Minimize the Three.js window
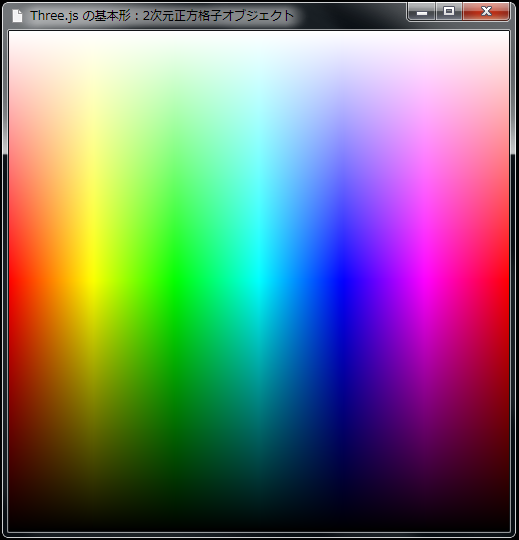This screenshot has width=519, height=540. point(422,11)
